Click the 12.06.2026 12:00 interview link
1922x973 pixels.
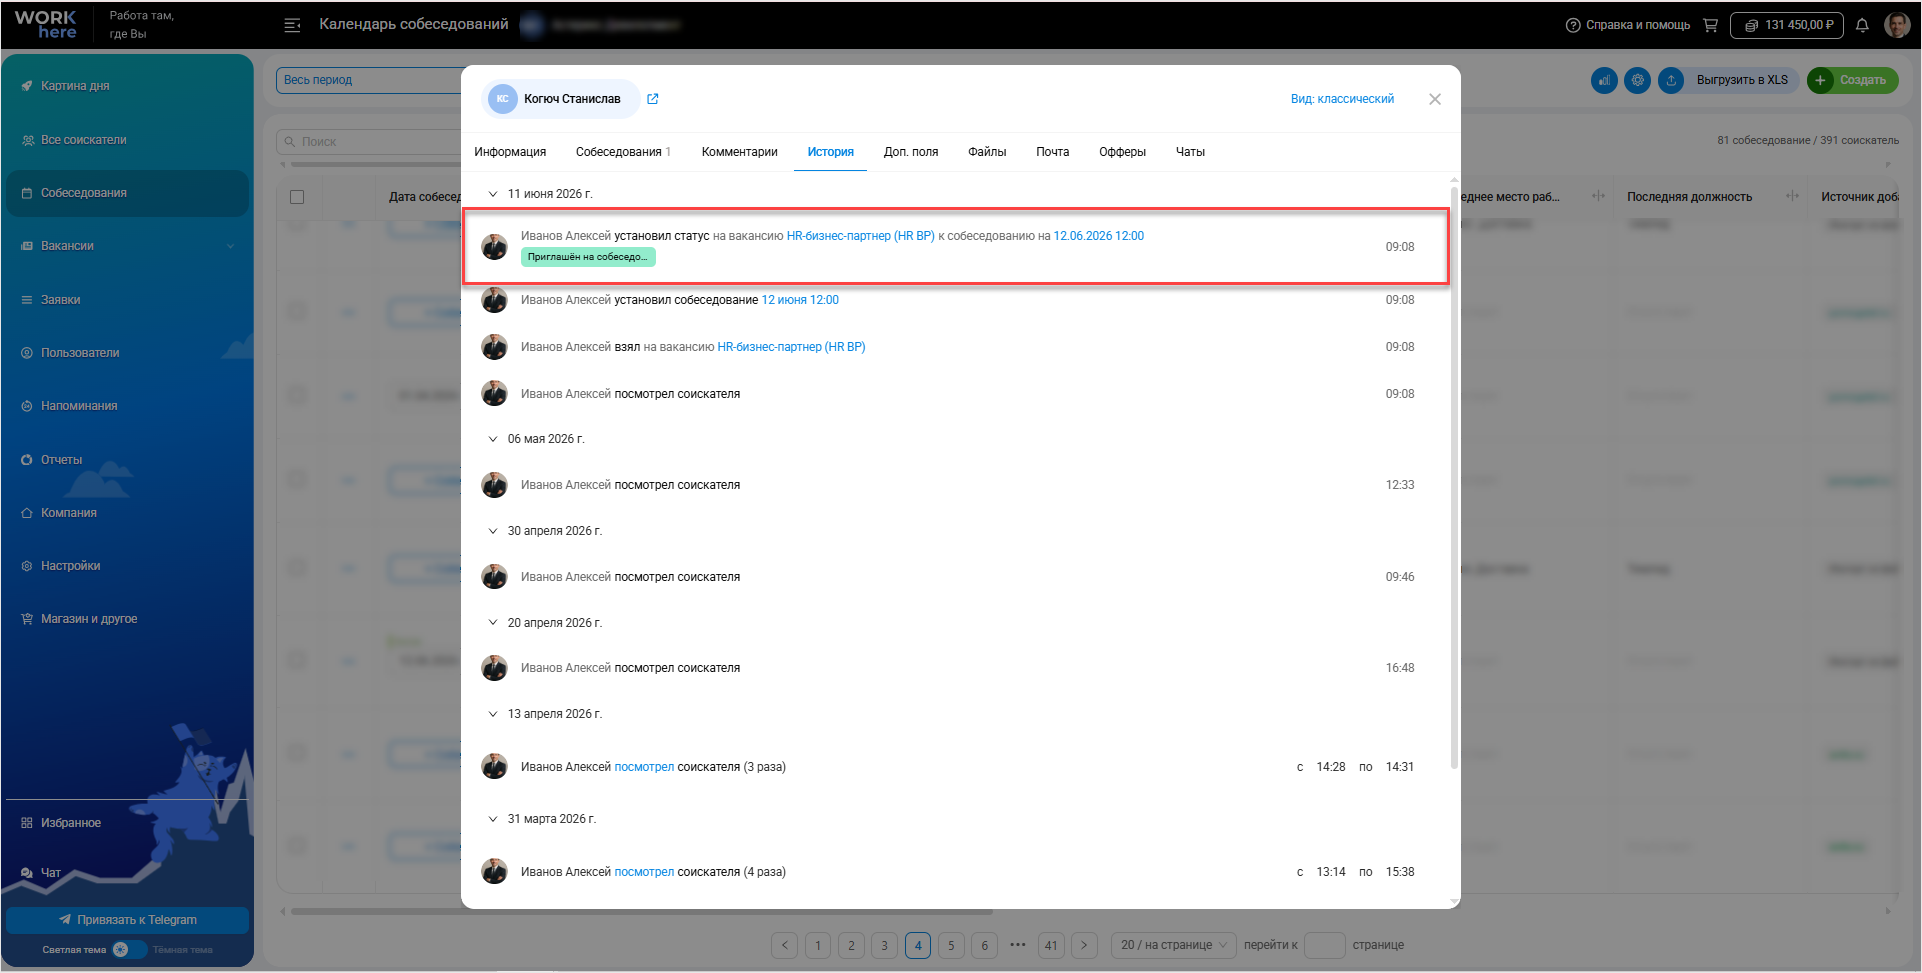click(x=1098, y=236)
